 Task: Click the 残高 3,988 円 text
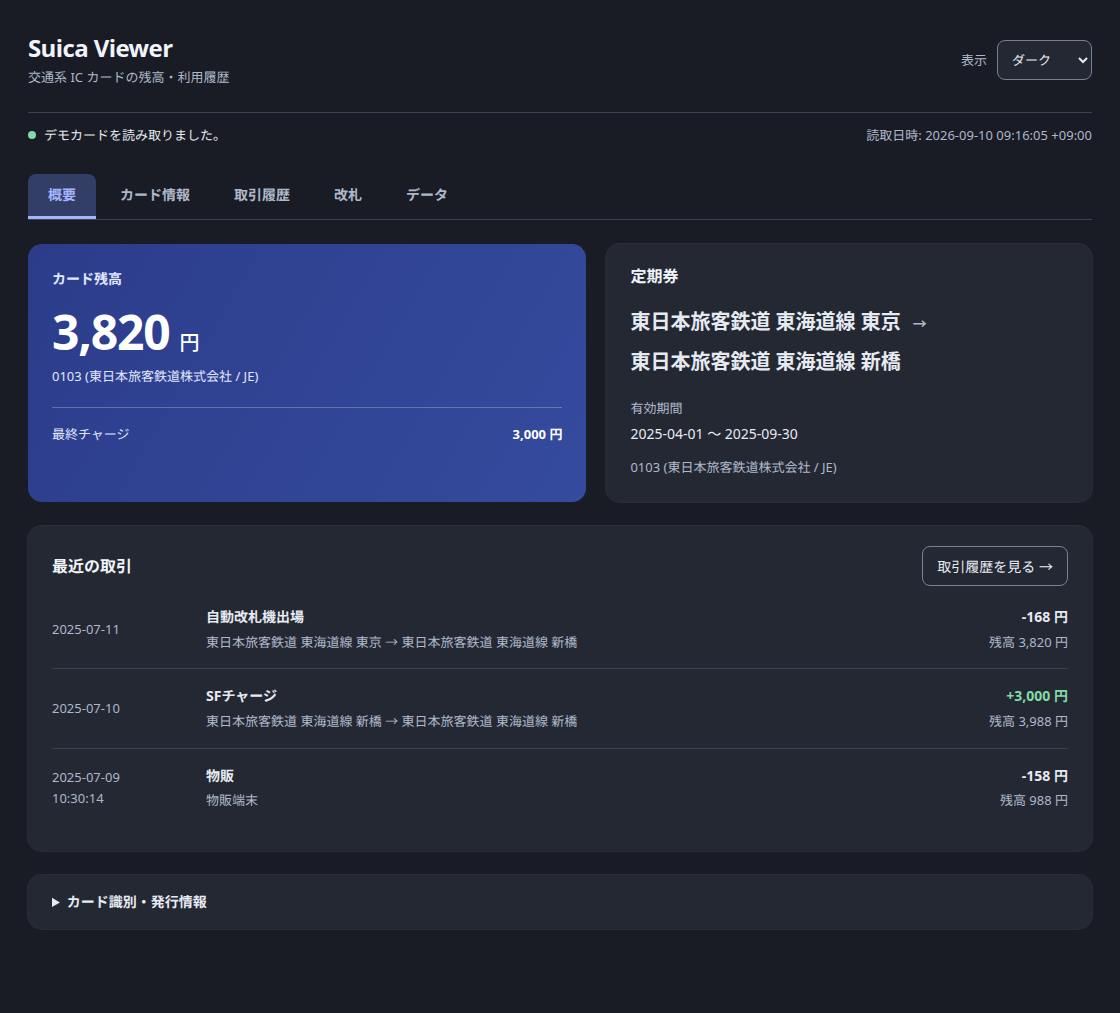[1028, 722]
